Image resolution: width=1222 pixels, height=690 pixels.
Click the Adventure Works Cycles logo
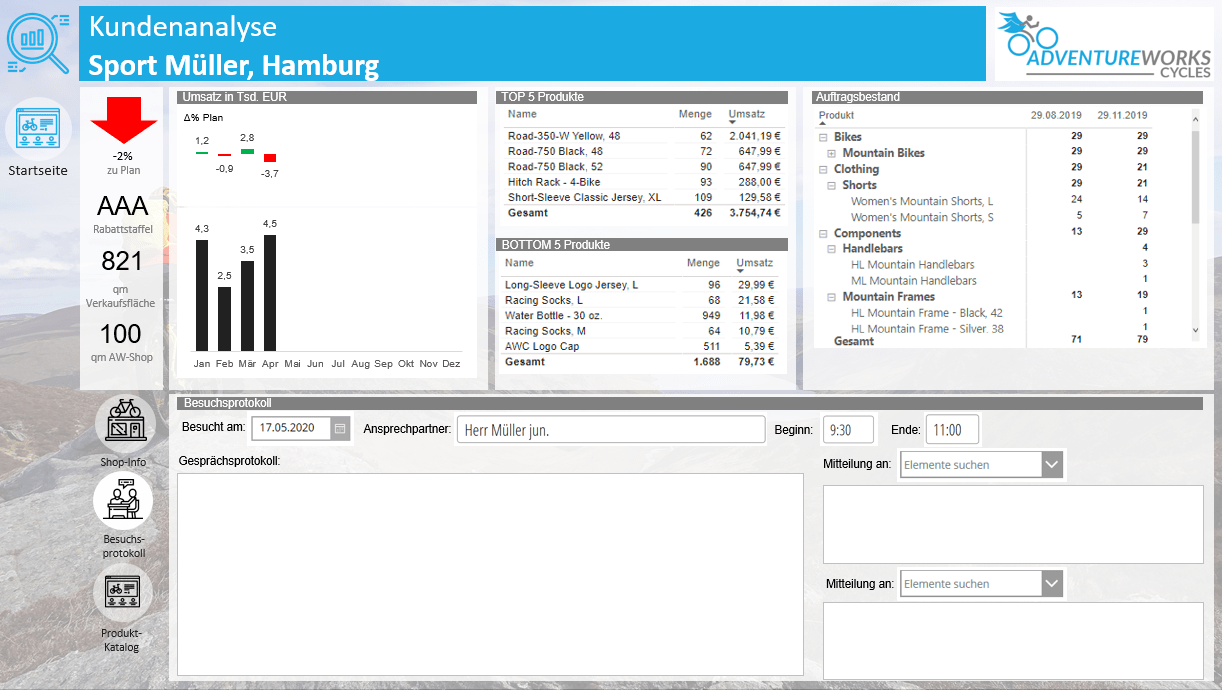(1104, 44)
